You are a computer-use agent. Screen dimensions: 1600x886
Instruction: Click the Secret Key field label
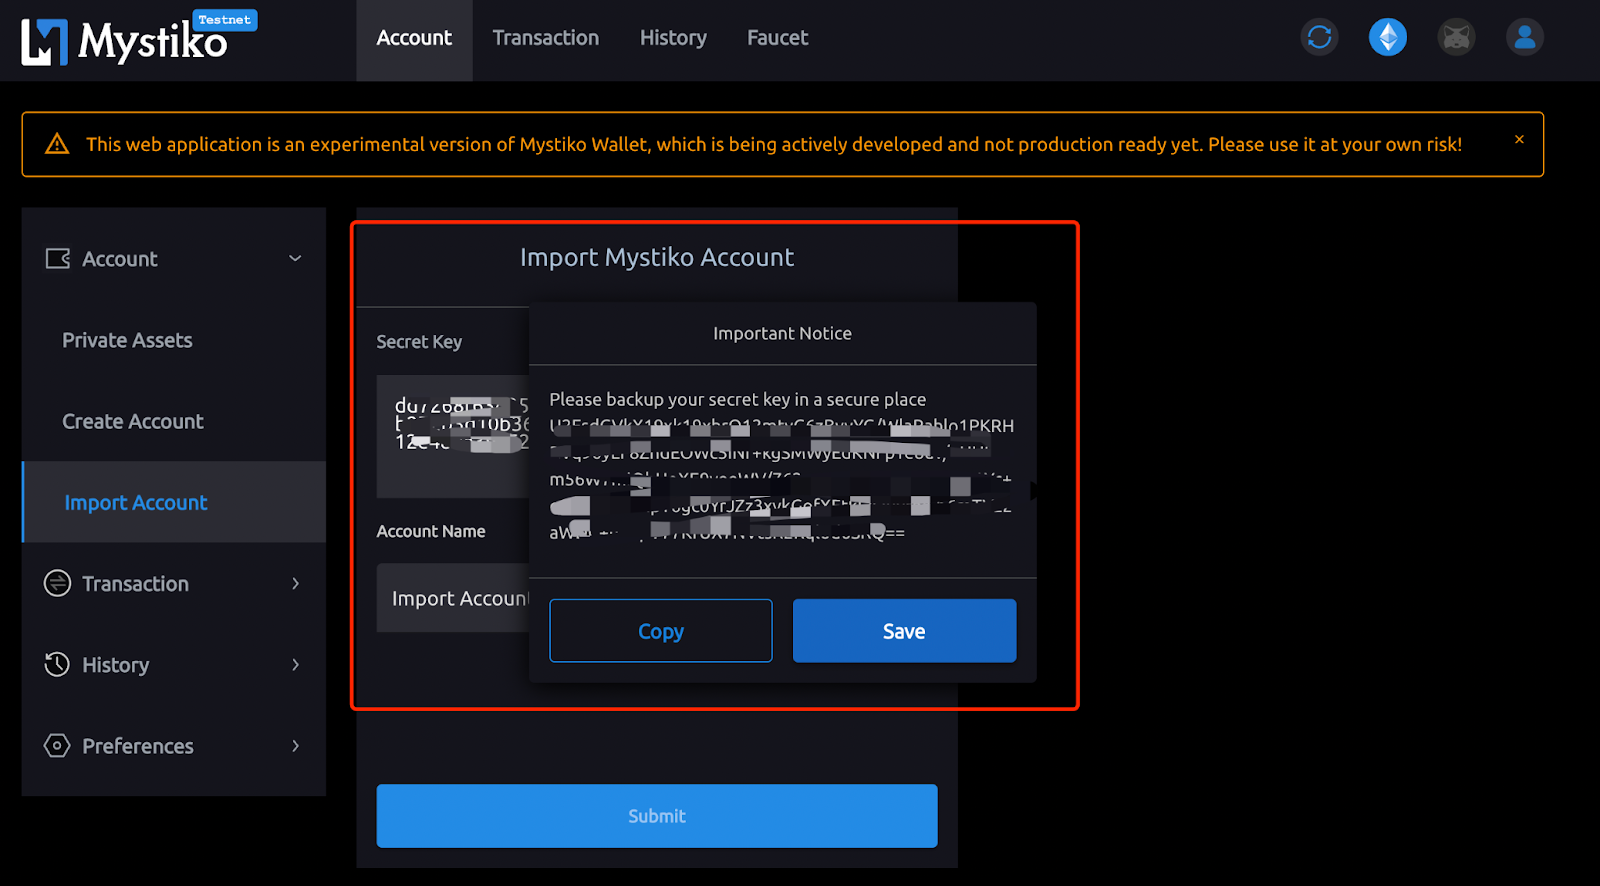(x=419, y=341)
